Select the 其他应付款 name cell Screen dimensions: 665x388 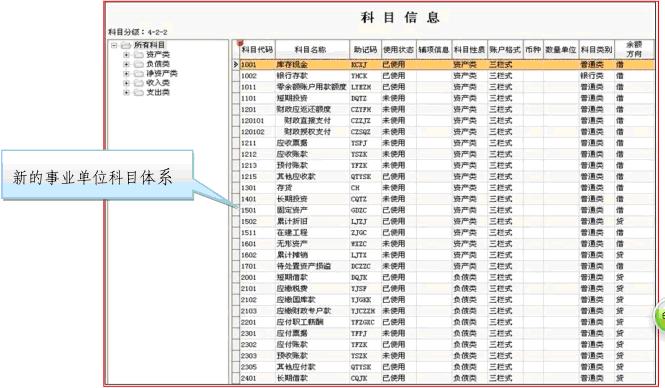click(312, 367)
